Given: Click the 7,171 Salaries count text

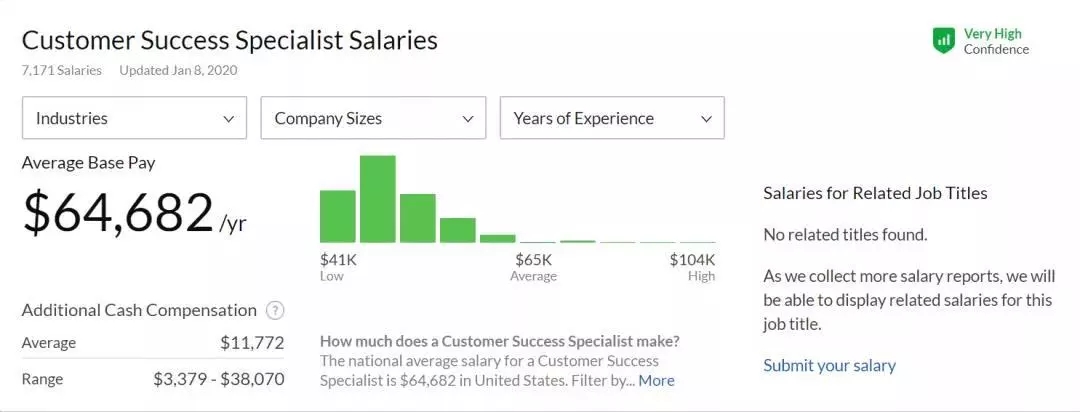Looking at the screenshot, I should [x=62, y=70].
